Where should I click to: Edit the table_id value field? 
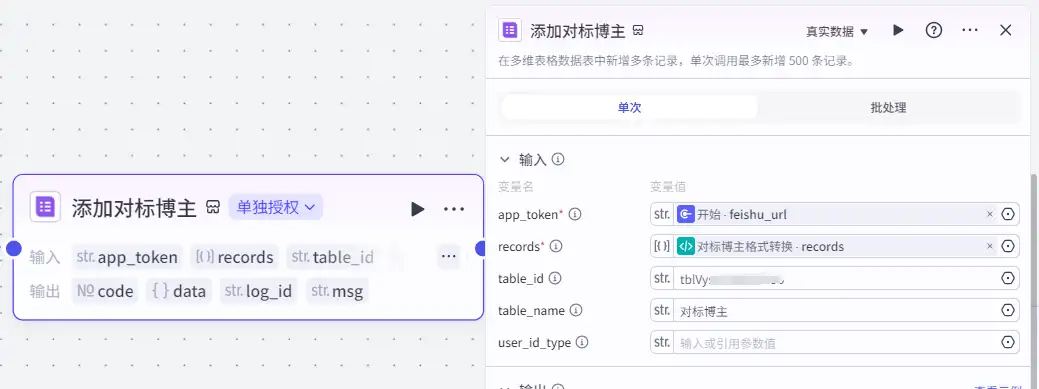click(x=836, y=278)
